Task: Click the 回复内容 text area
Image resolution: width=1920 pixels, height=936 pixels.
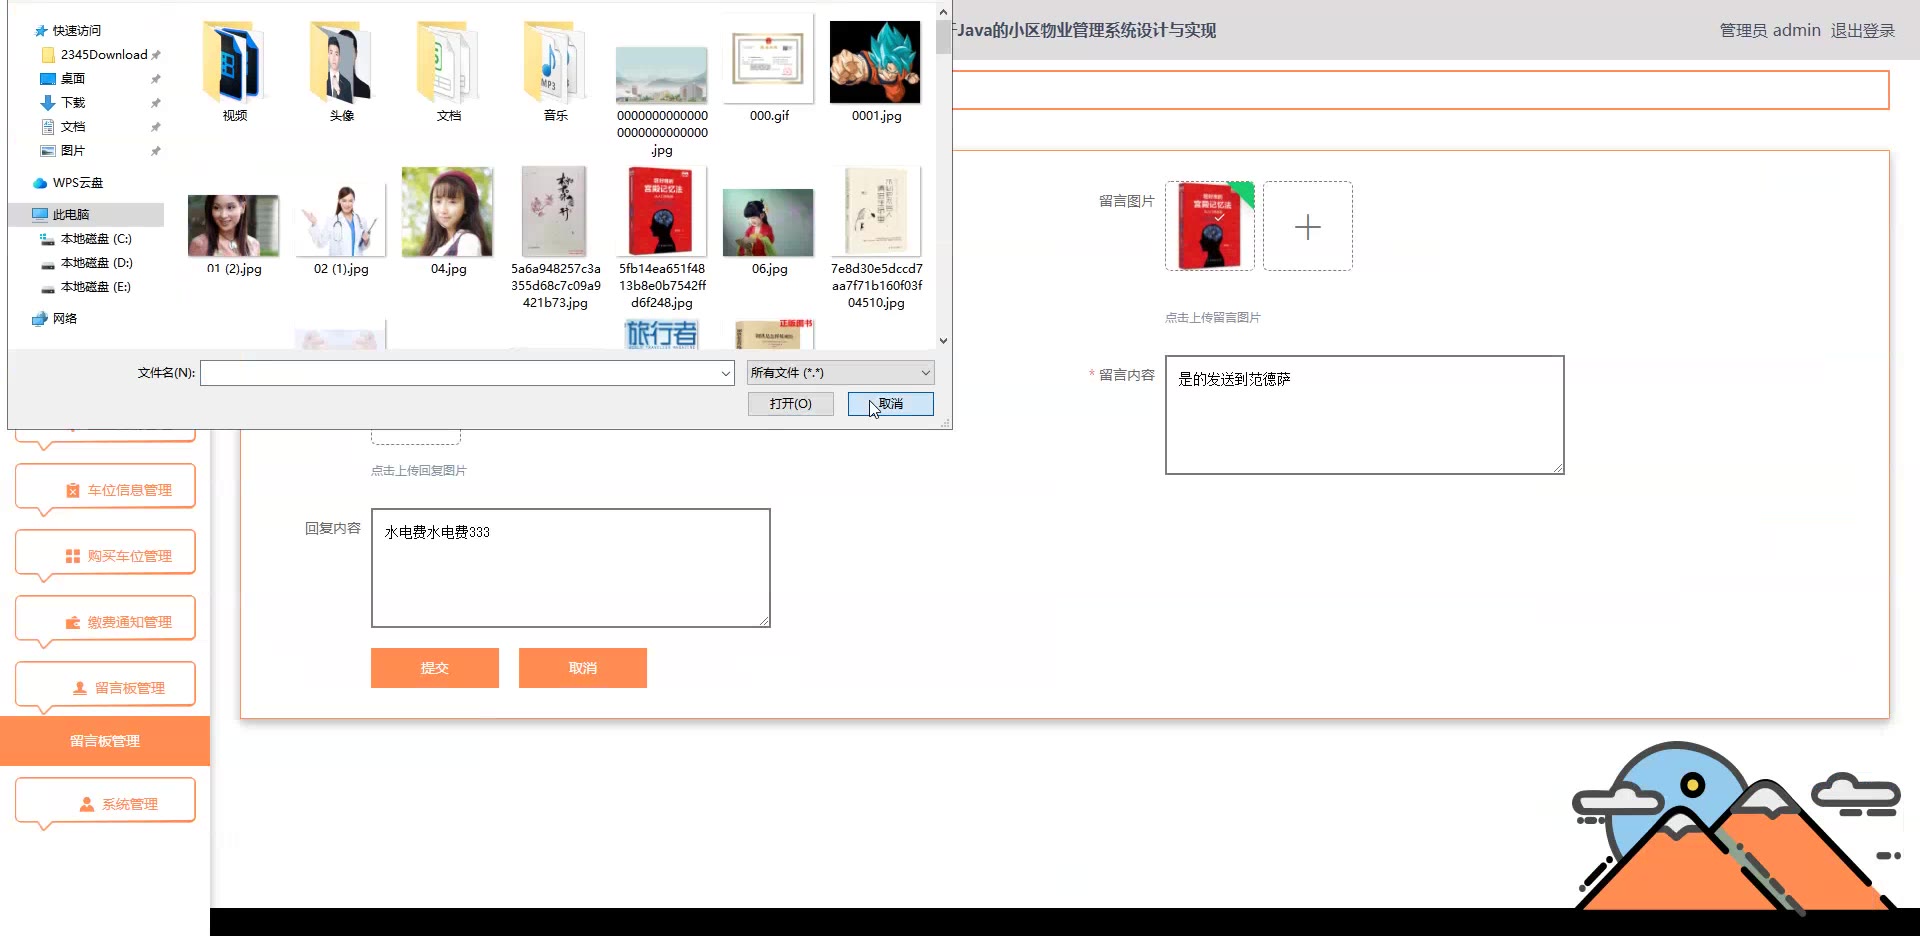Action: [x=570, y=568]
